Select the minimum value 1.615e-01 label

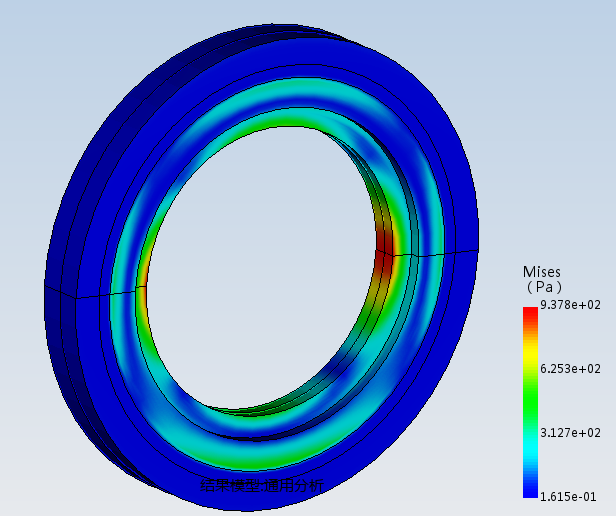tap(568, 497)
